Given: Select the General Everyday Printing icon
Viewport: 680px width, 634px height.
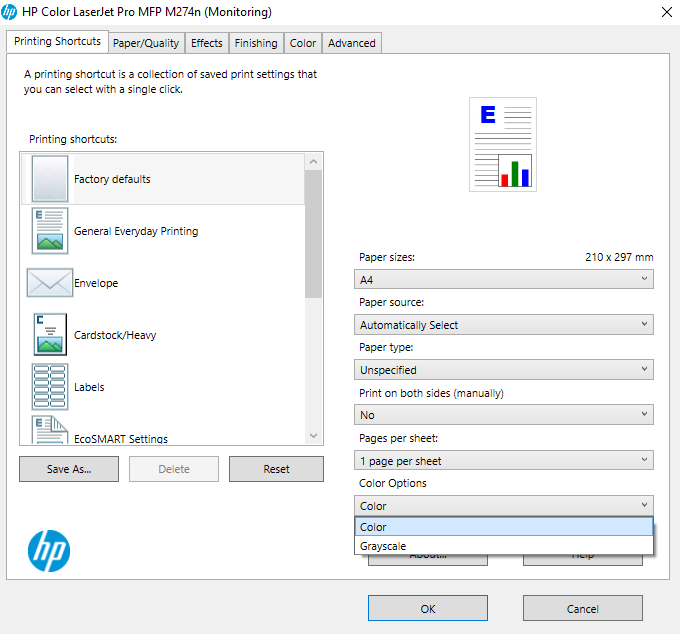Looking at the screenshot, I should coord(50,231).
